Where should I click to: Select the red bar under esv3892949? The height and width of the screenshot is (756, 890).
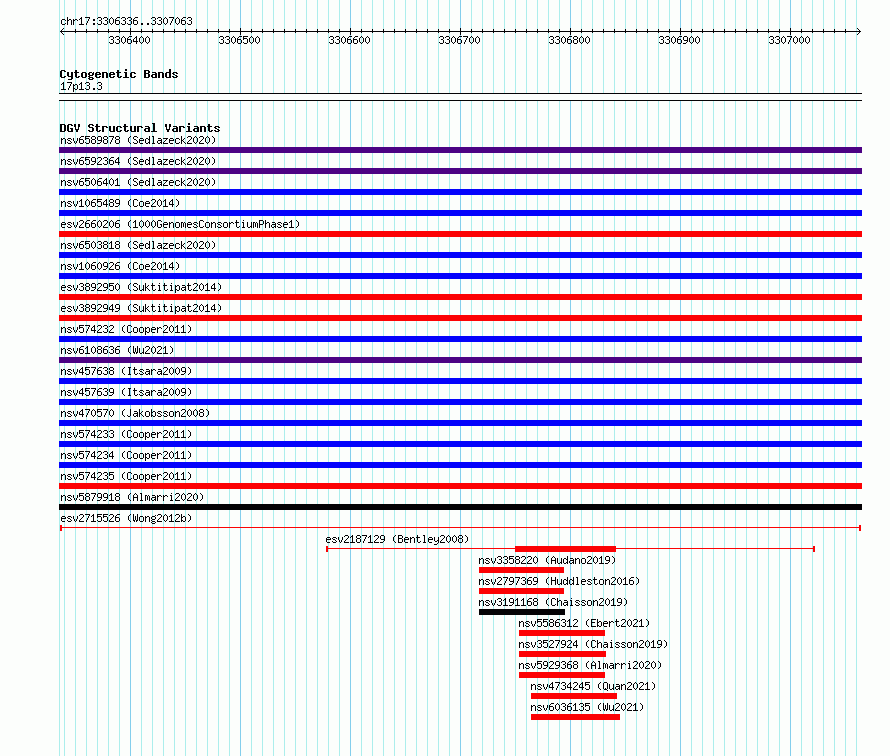pyautogui.click(x=460, y=318)
